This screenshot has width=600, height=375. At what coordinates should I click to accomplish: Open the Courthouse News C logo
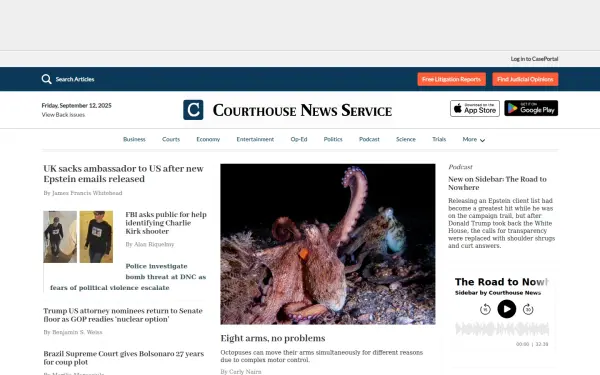coord(193,110)
